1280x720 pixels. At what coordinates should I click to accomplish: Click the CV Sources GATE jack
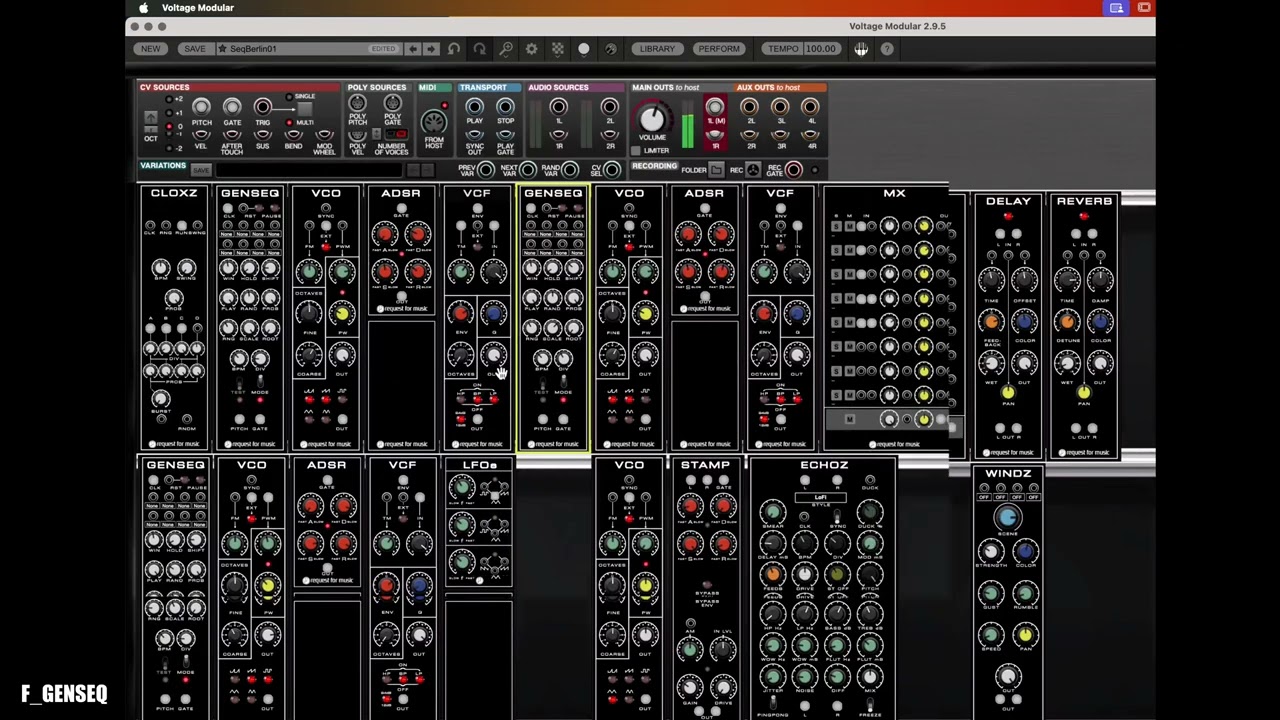tap(232, 108)
